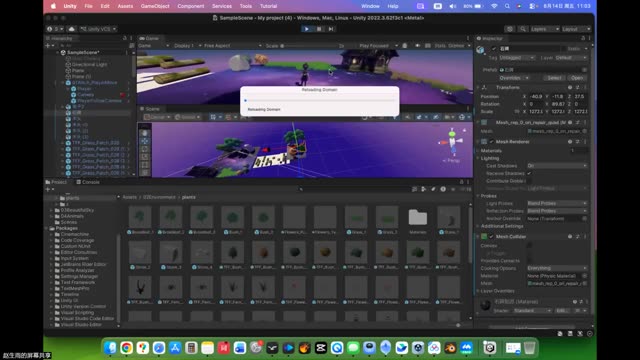Open the Play Focused dropdown
The height and width of the screenshot is (360, 640).
click(x=378, y=46)
